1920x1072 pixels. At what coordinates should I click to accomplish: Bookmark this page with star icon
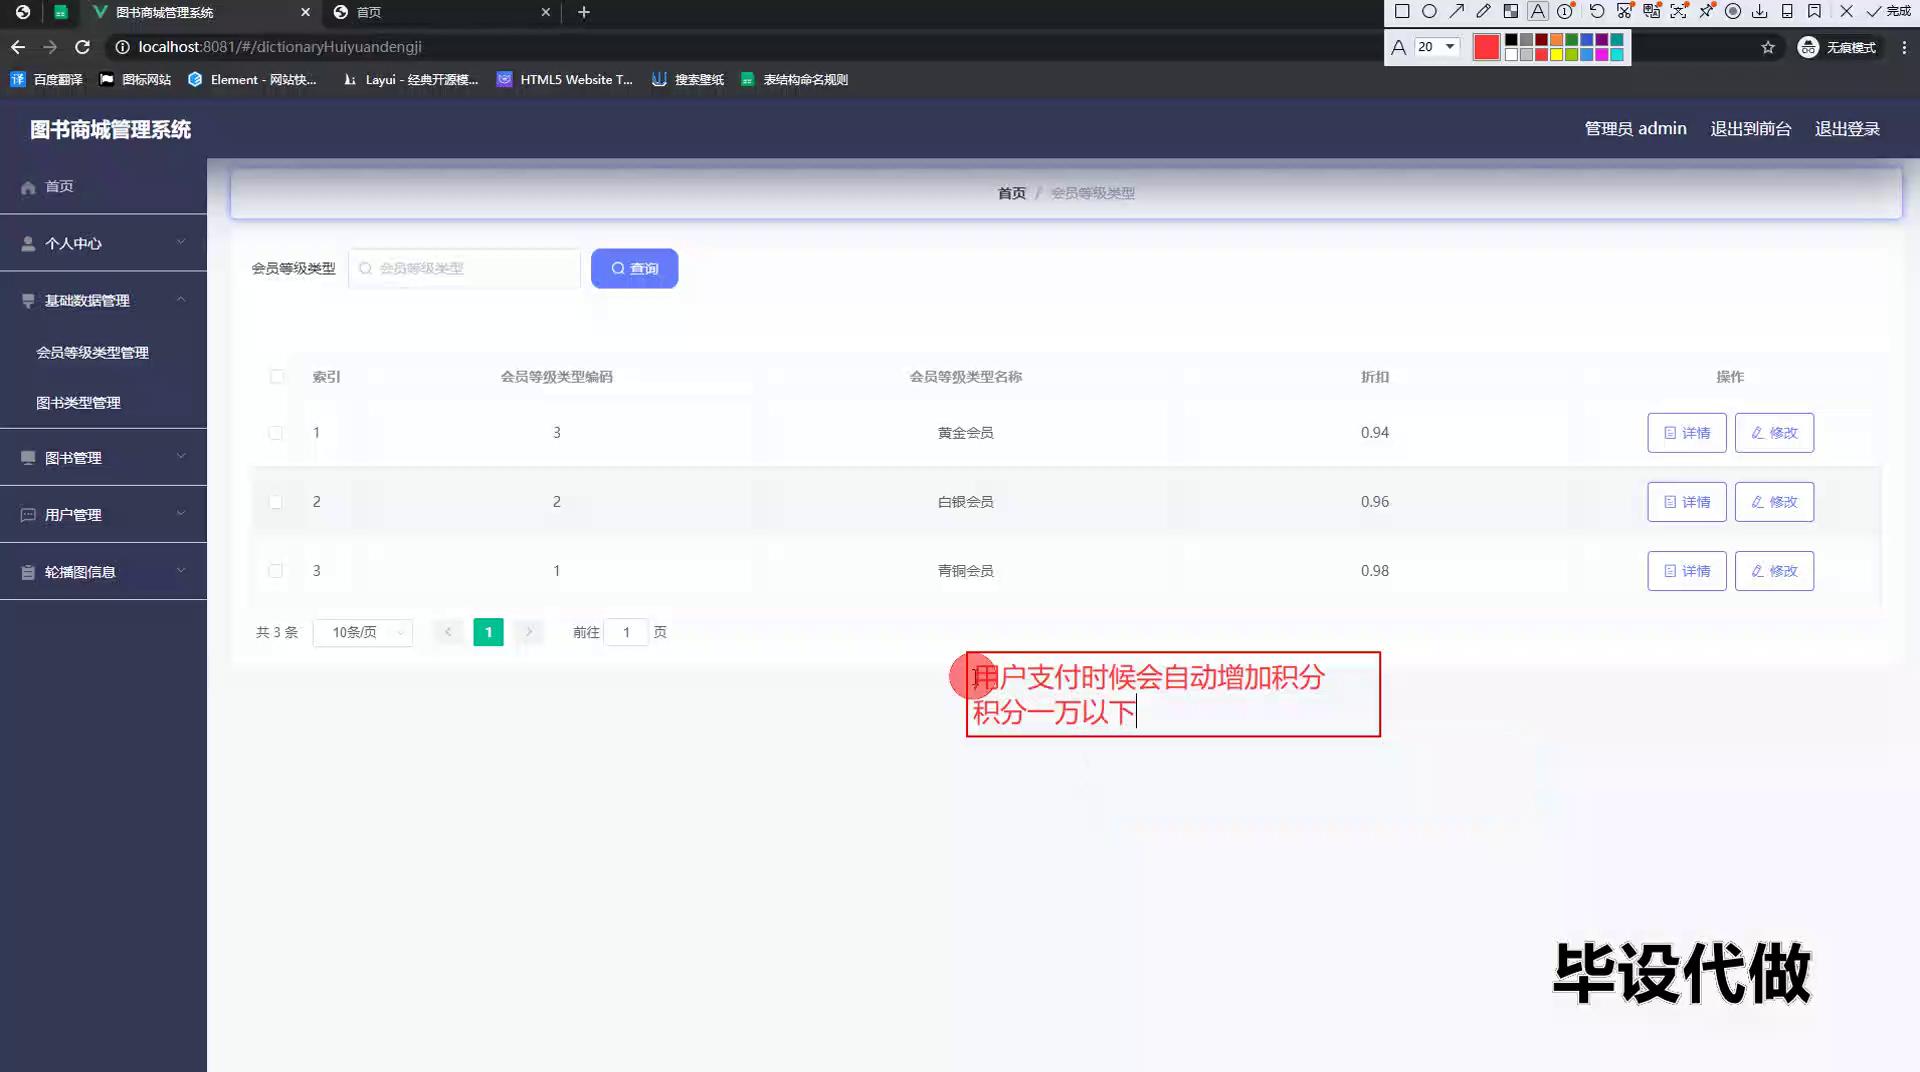tap(1768, 47)
